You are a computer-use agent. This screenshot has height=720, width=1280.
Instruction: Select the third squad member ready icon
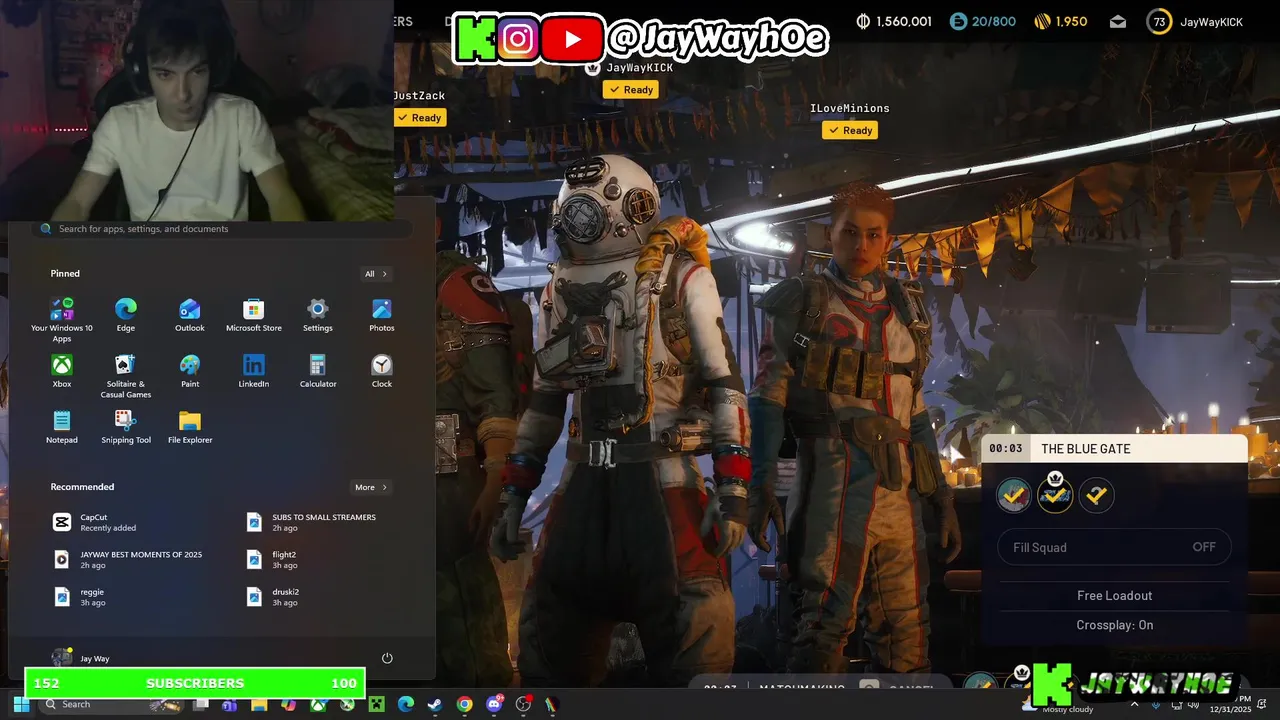click(x=1097, y=495)
